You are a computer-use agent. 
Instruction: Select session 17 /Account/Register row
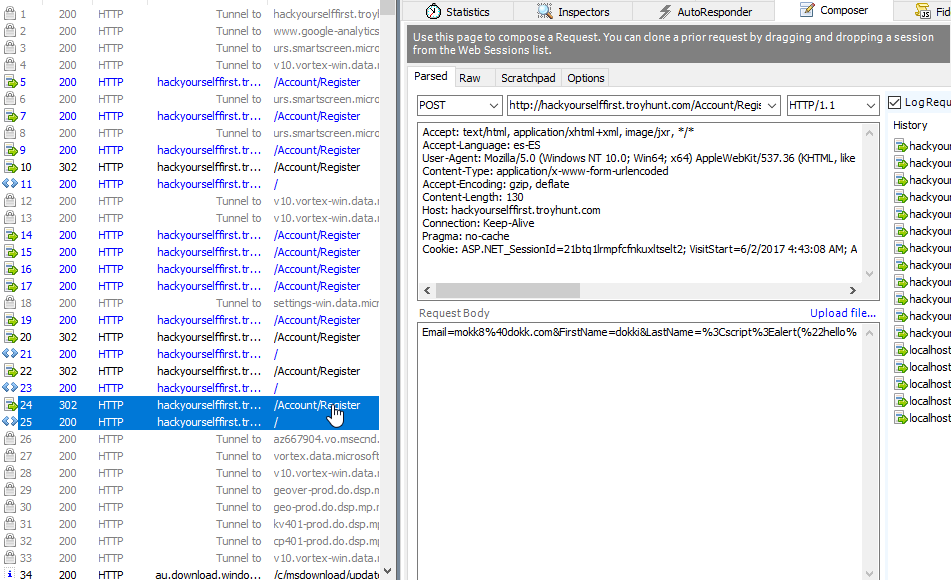191,286
